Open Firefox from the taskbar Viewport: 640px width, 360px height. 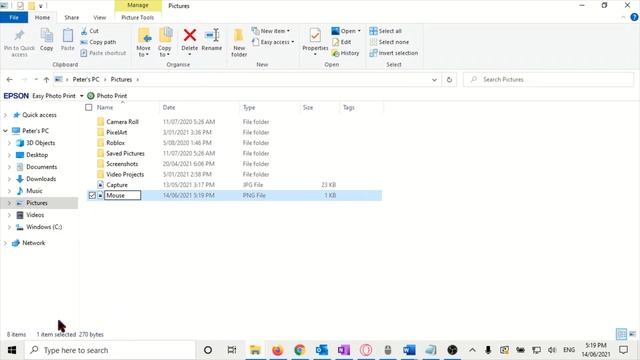[278, 350]
